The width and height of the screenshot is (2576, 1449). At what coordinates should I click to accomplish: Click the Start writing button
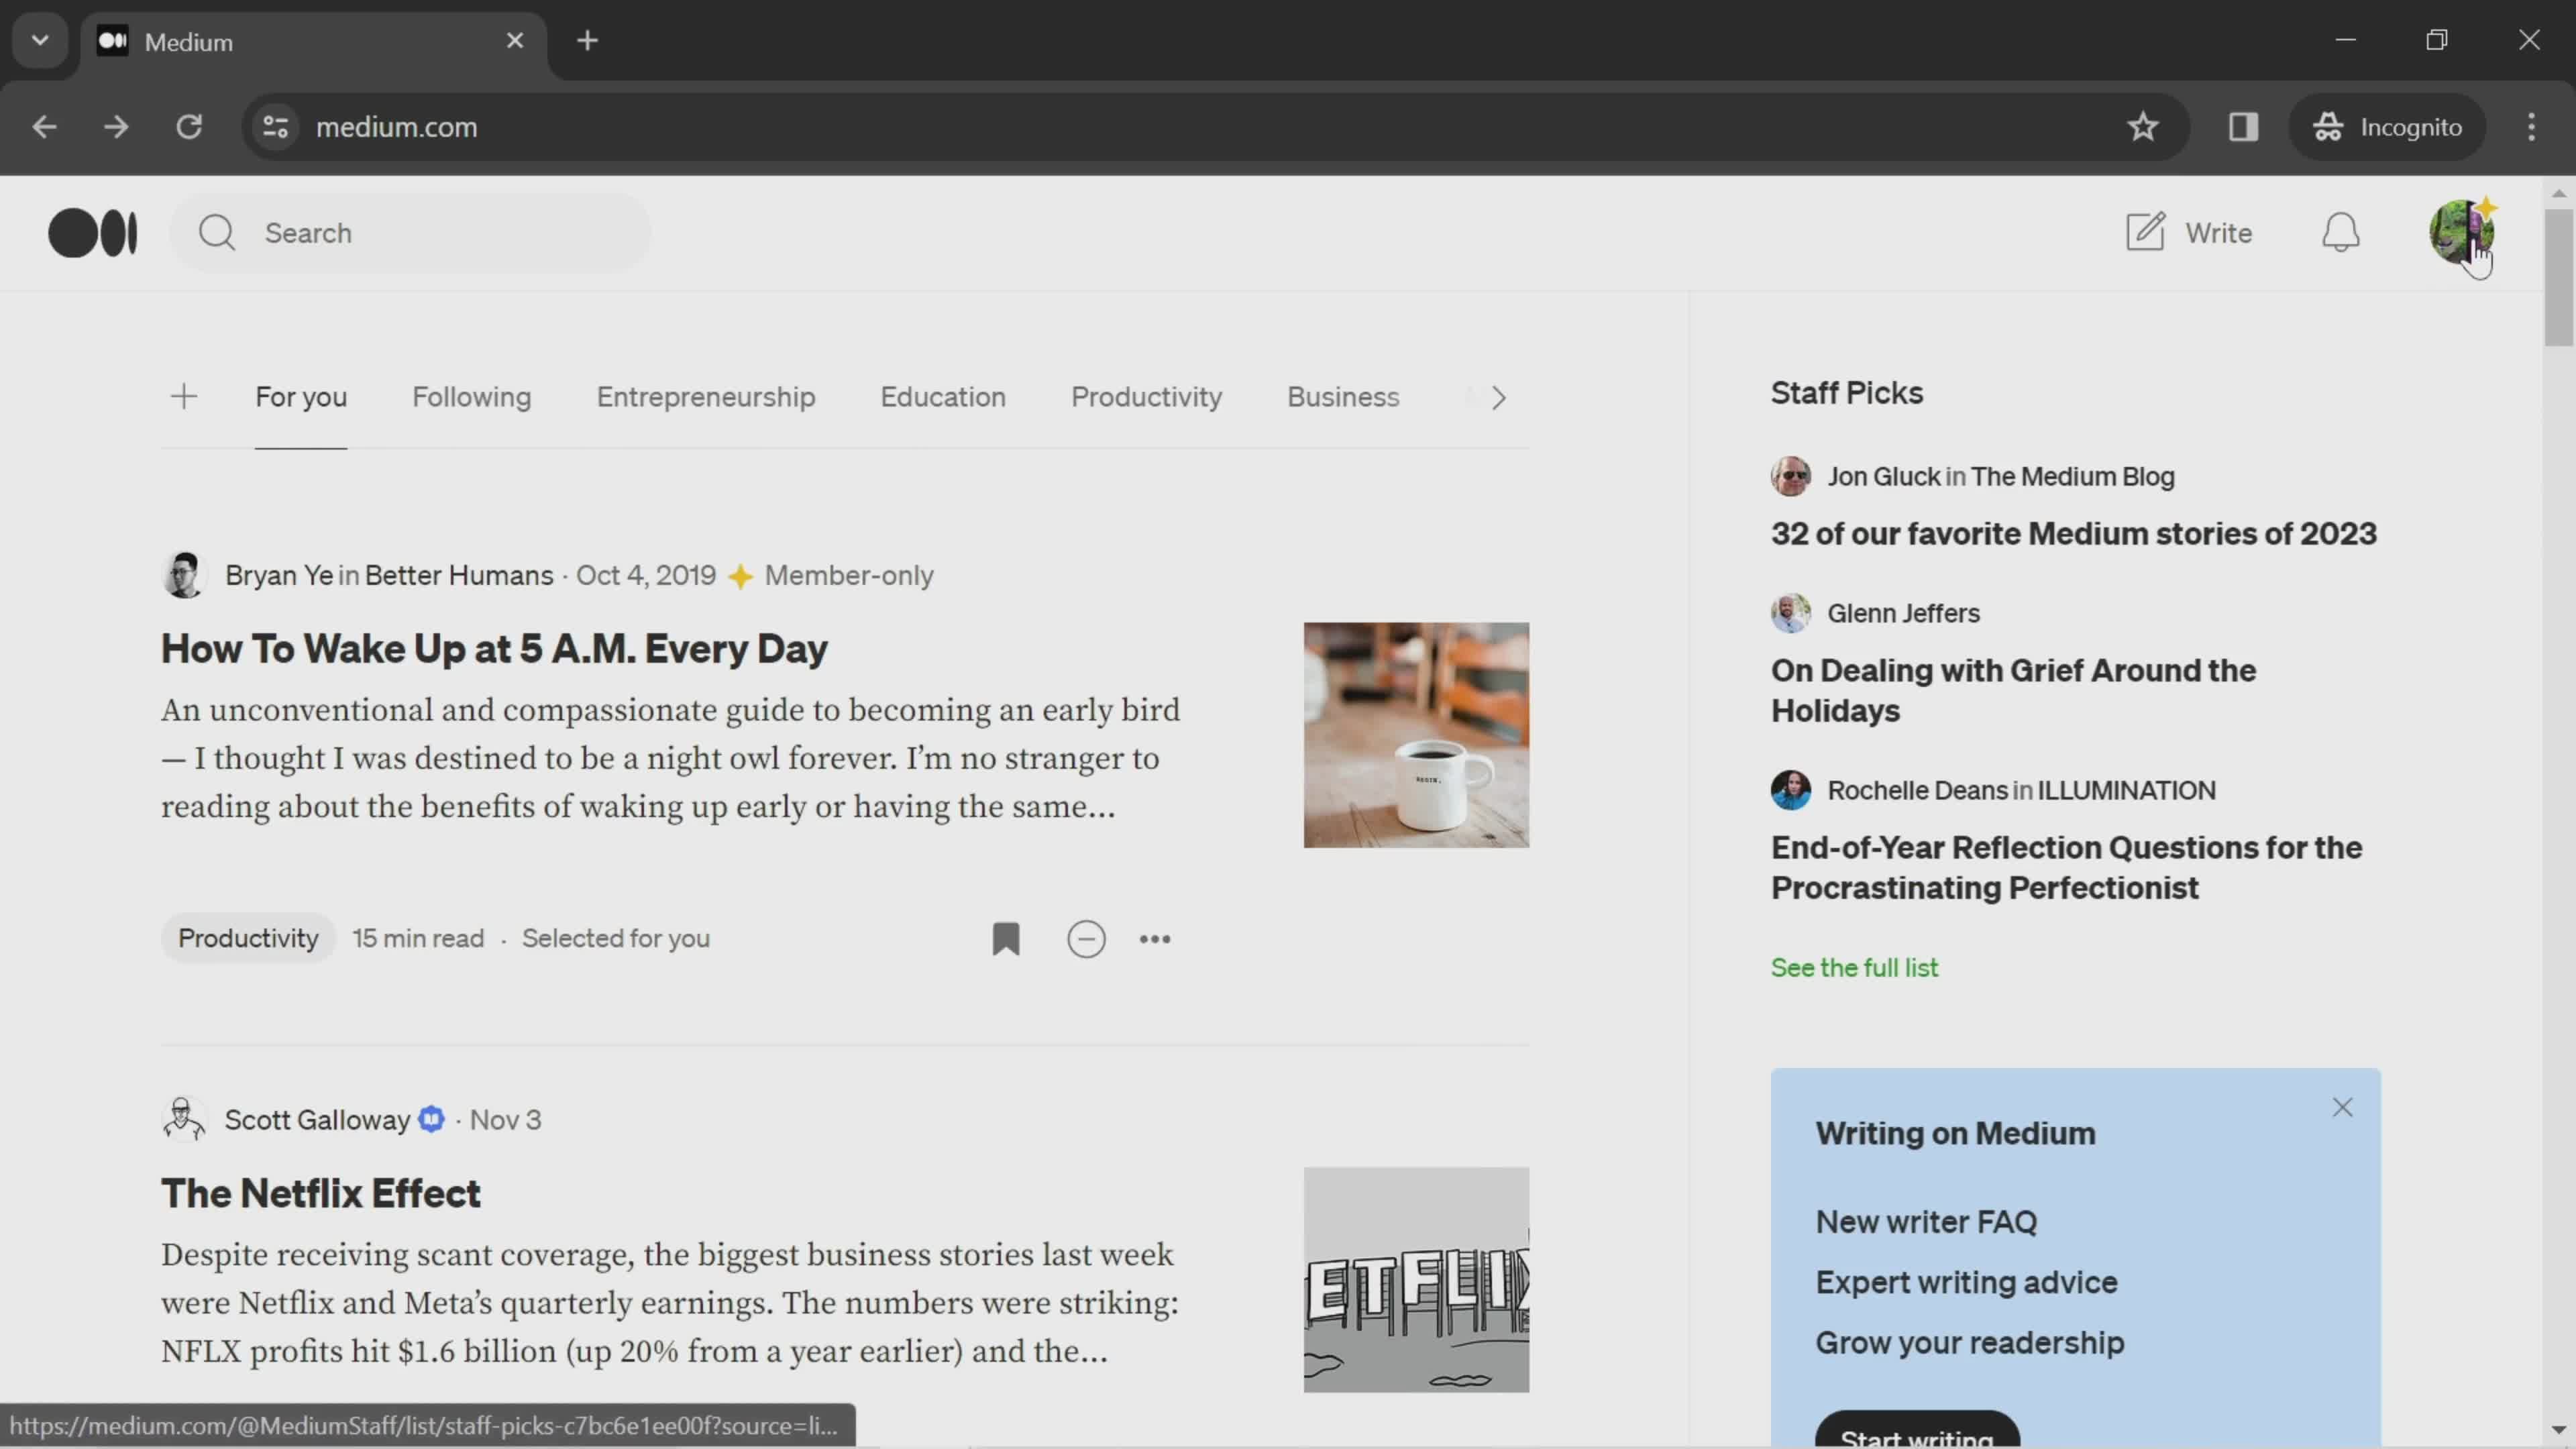[1917, 1430]
